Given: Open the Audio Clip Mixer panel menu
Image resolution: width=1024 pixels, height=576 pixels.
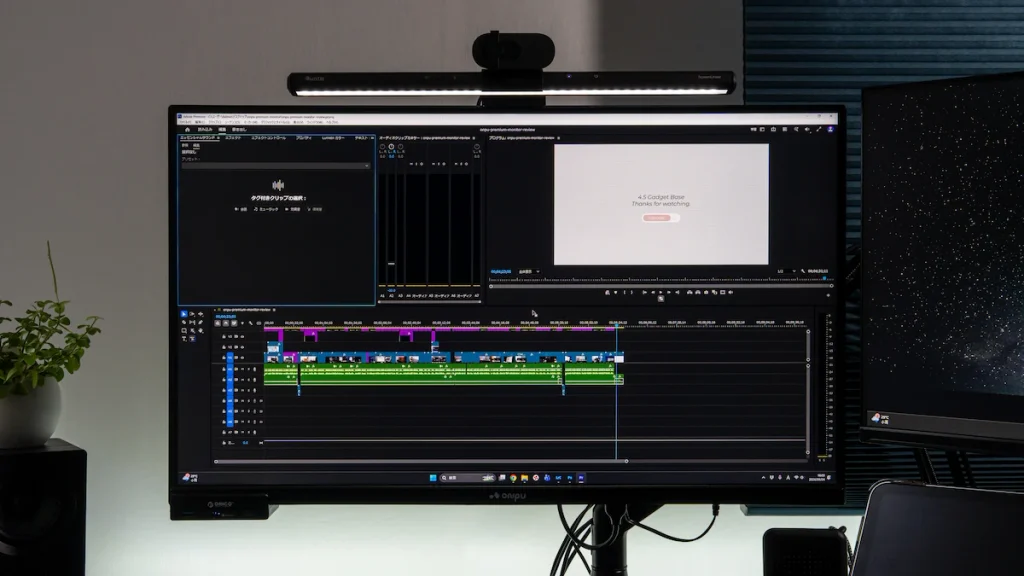Looking at the screenshot, I should [473, 138].
